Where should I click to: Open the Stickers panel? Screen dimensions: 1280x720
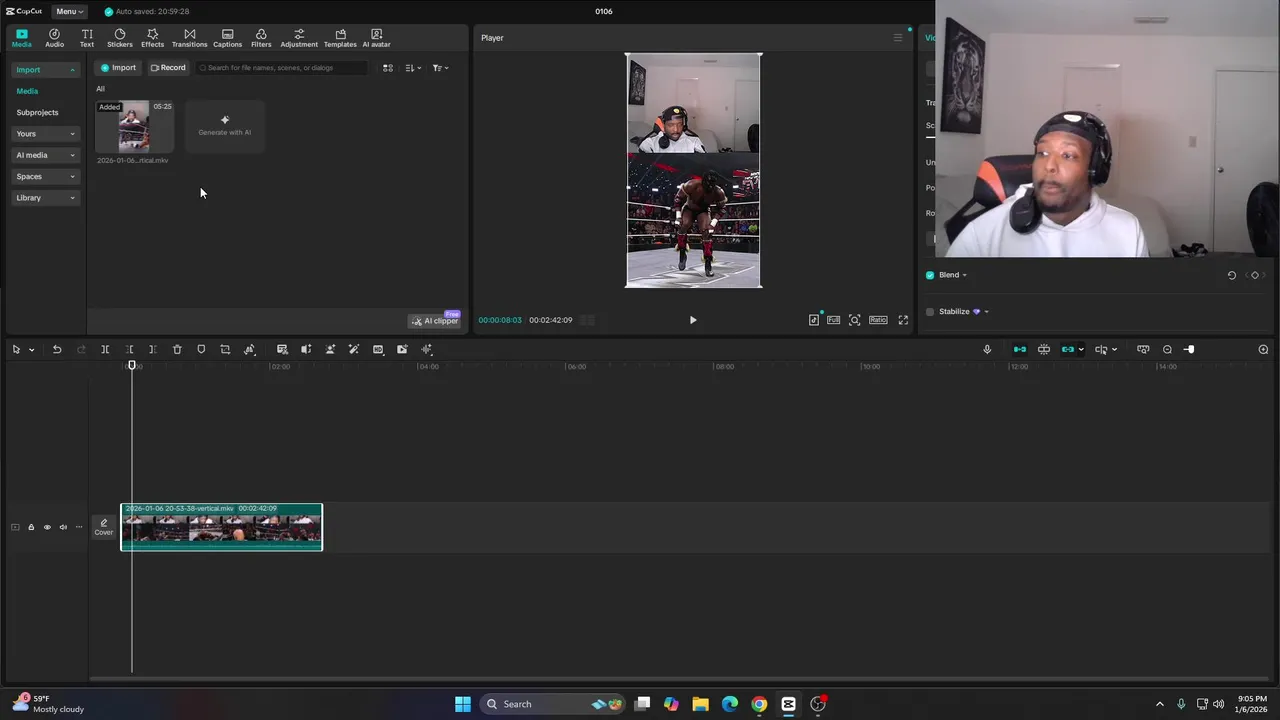120,38
